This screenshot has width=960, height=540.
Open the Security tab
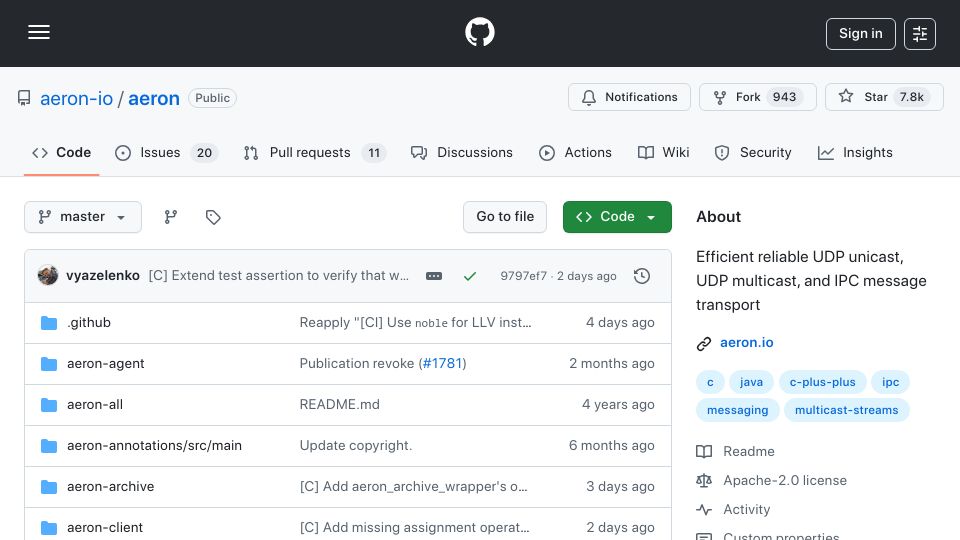pos(752,152)
